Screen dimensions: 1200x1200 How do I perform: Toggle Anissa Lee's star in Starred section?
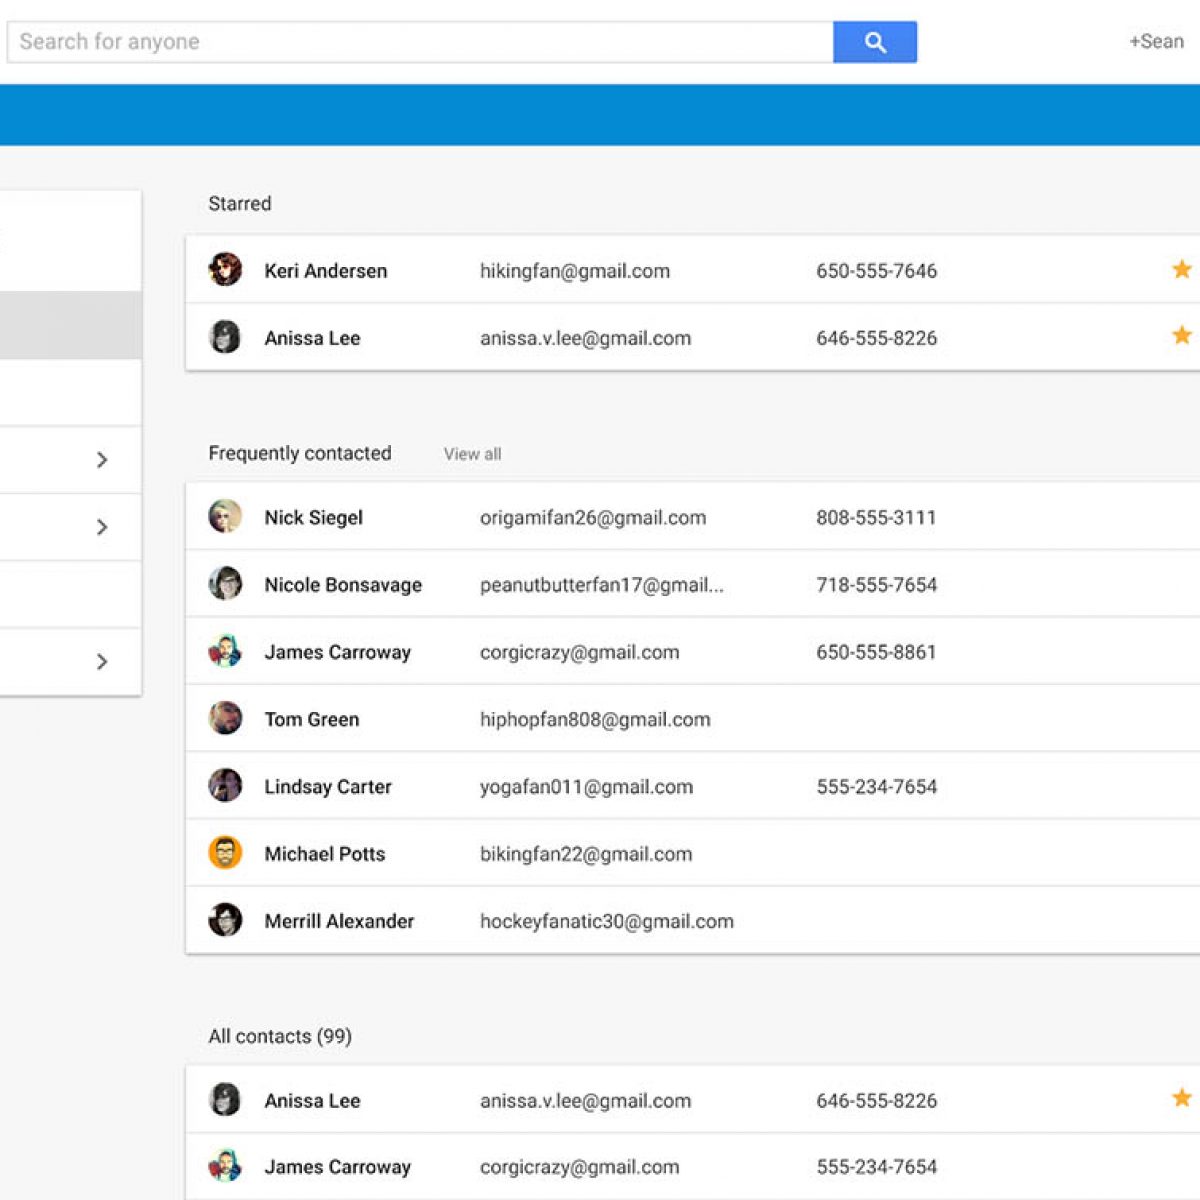point(1181,336)
